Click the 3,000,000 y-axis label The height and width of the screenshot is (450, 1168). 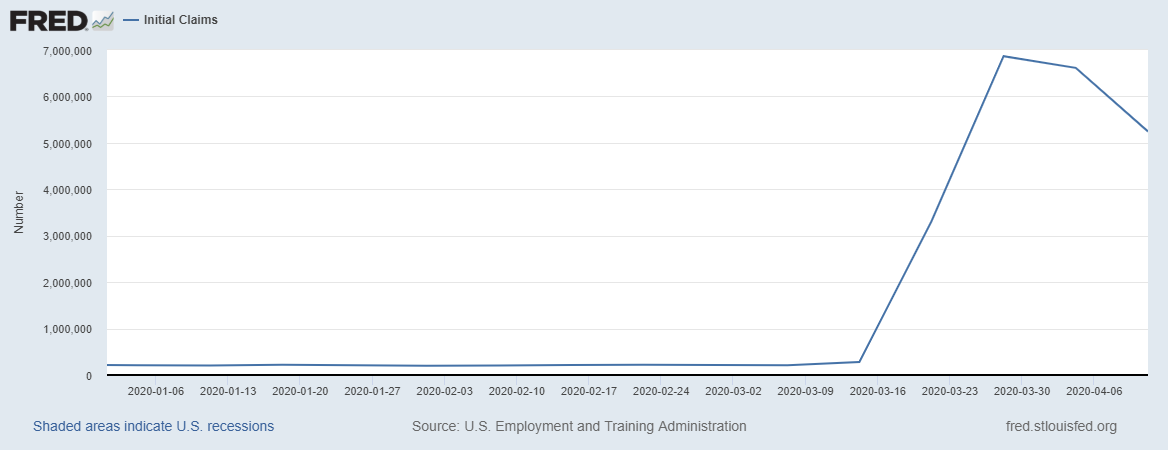click(68, 236)
